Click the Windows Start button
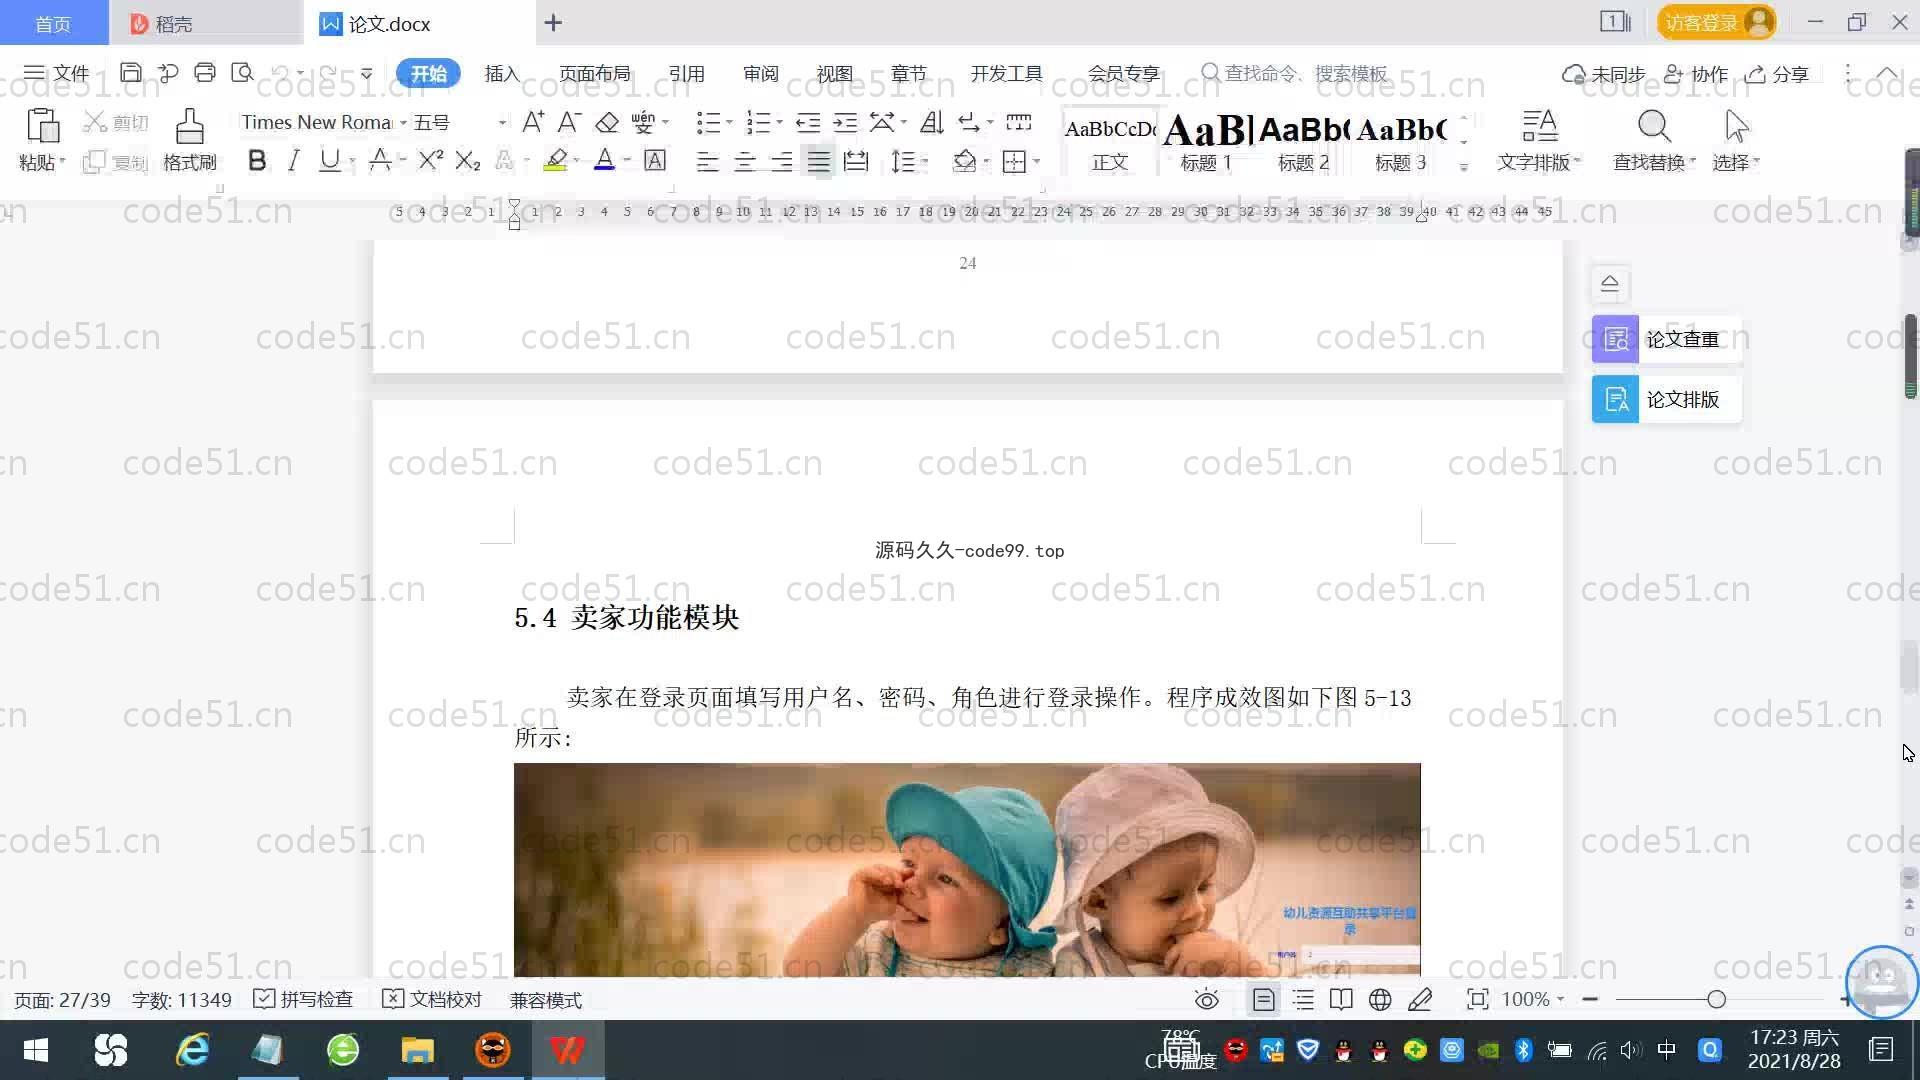 [x=36, y=1050]
